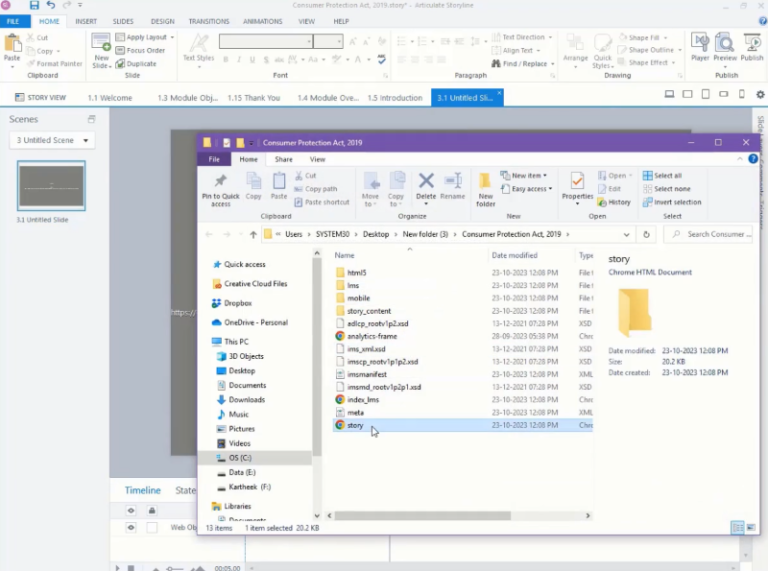Toggle lock box on Web Object row

[x=152, y=527]
